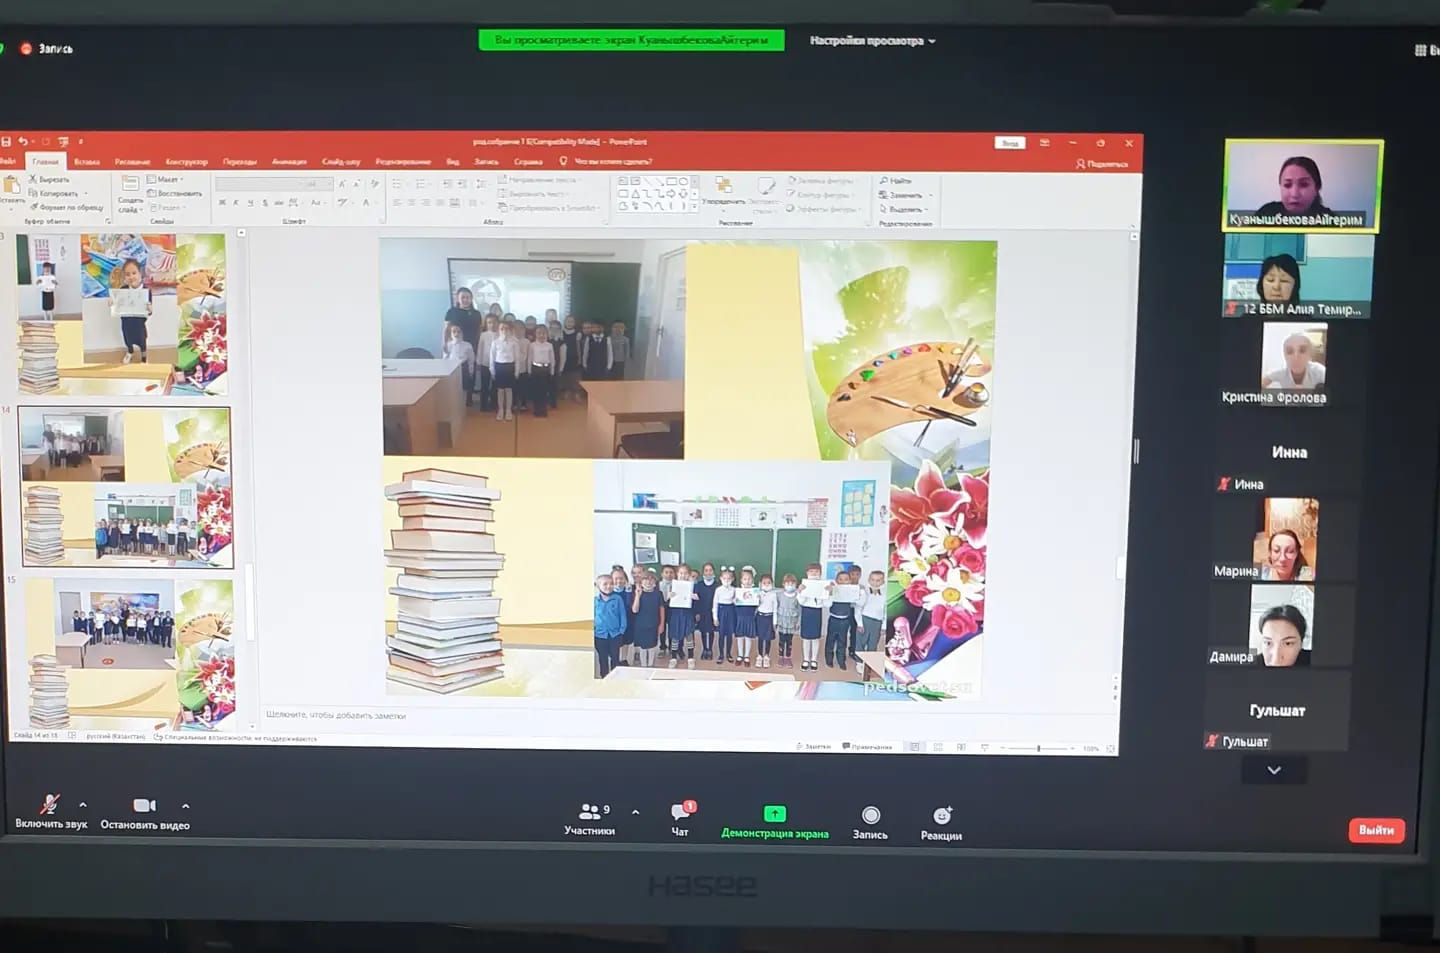Unmute the microphone with Включить звук
This screenshot has width=1440, height=953.
coord(50,805)
